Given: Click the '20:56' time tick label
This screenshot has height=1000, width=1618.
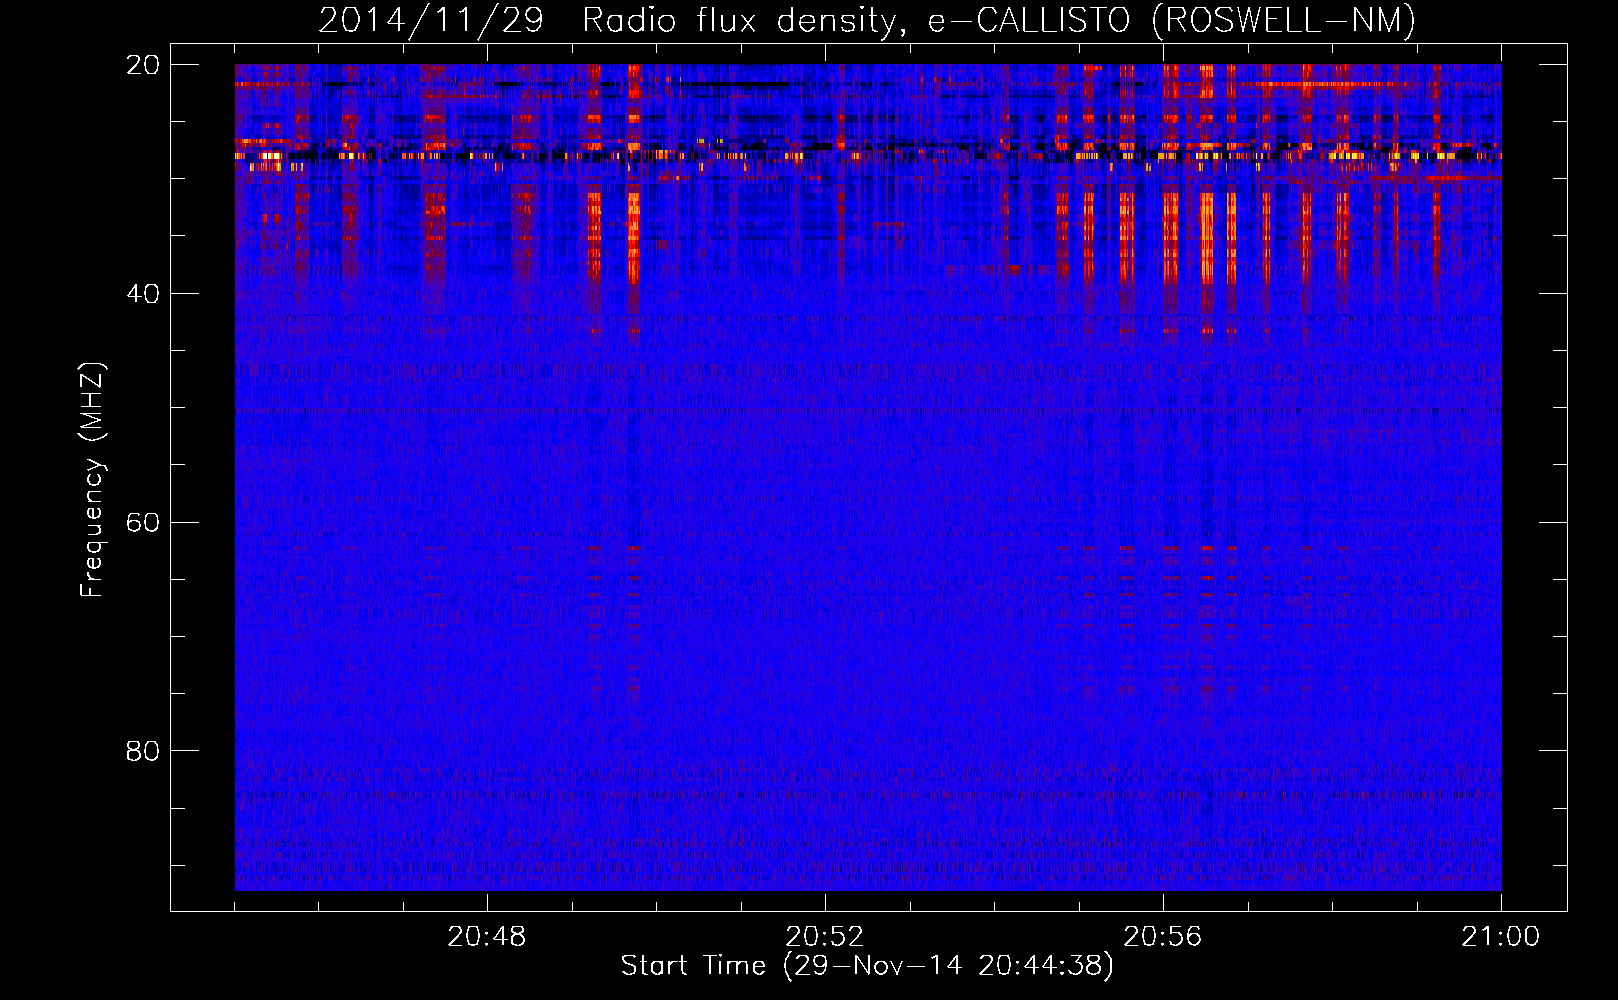Looking at the screenshot, I should coord(1162,937).
